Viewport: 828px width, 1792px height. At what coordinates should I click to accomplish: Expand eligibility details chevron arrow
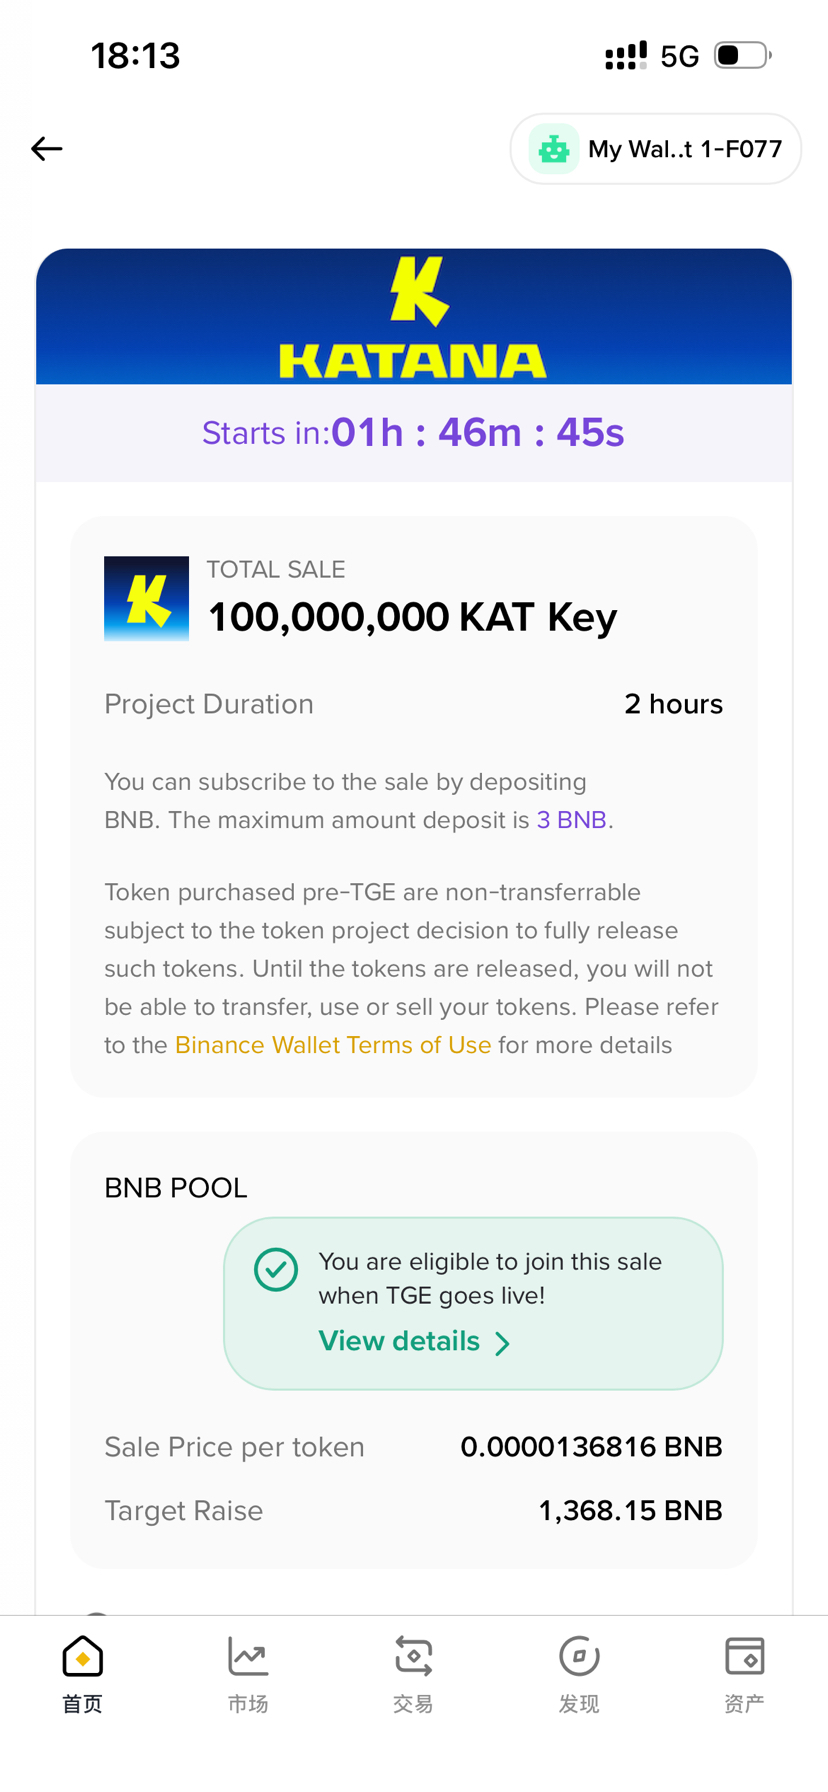(x=502, y=1343)
